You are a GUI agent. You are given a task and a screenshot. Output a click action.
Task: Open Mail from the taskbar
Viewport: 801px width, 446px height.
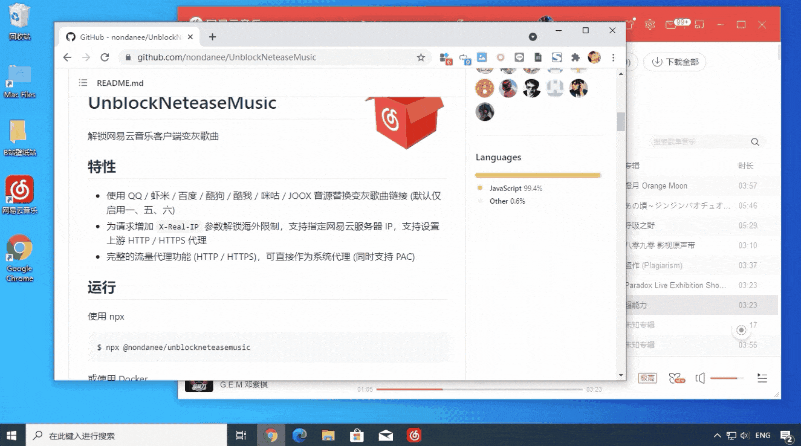[386, 435]
